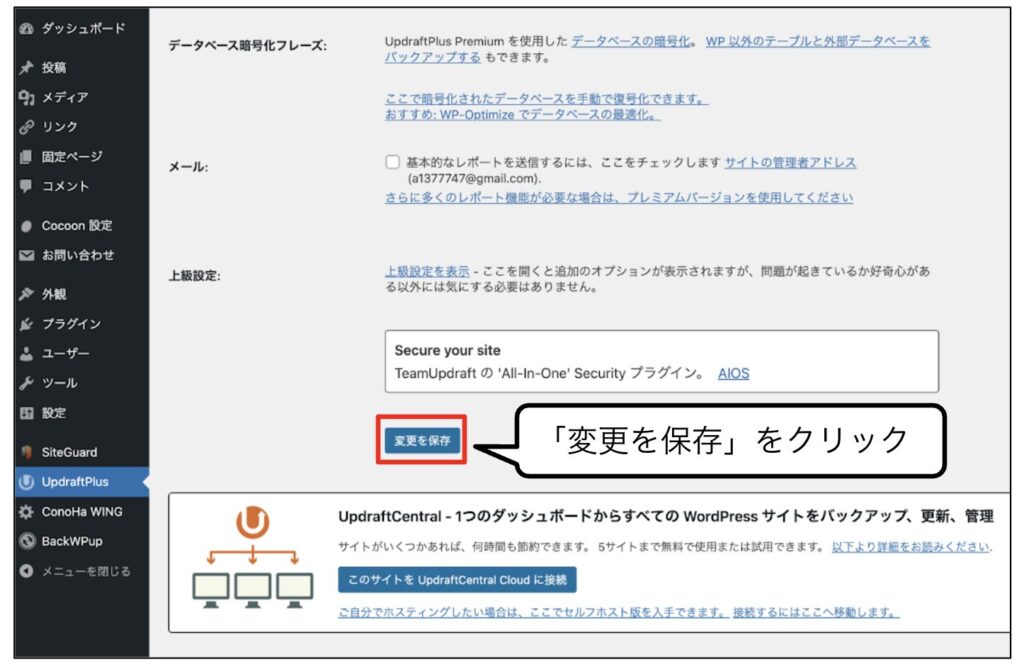Screen dimensions: 1024x669
Task: Expand 上級設定を表示 link
Action: coord(427,271)
